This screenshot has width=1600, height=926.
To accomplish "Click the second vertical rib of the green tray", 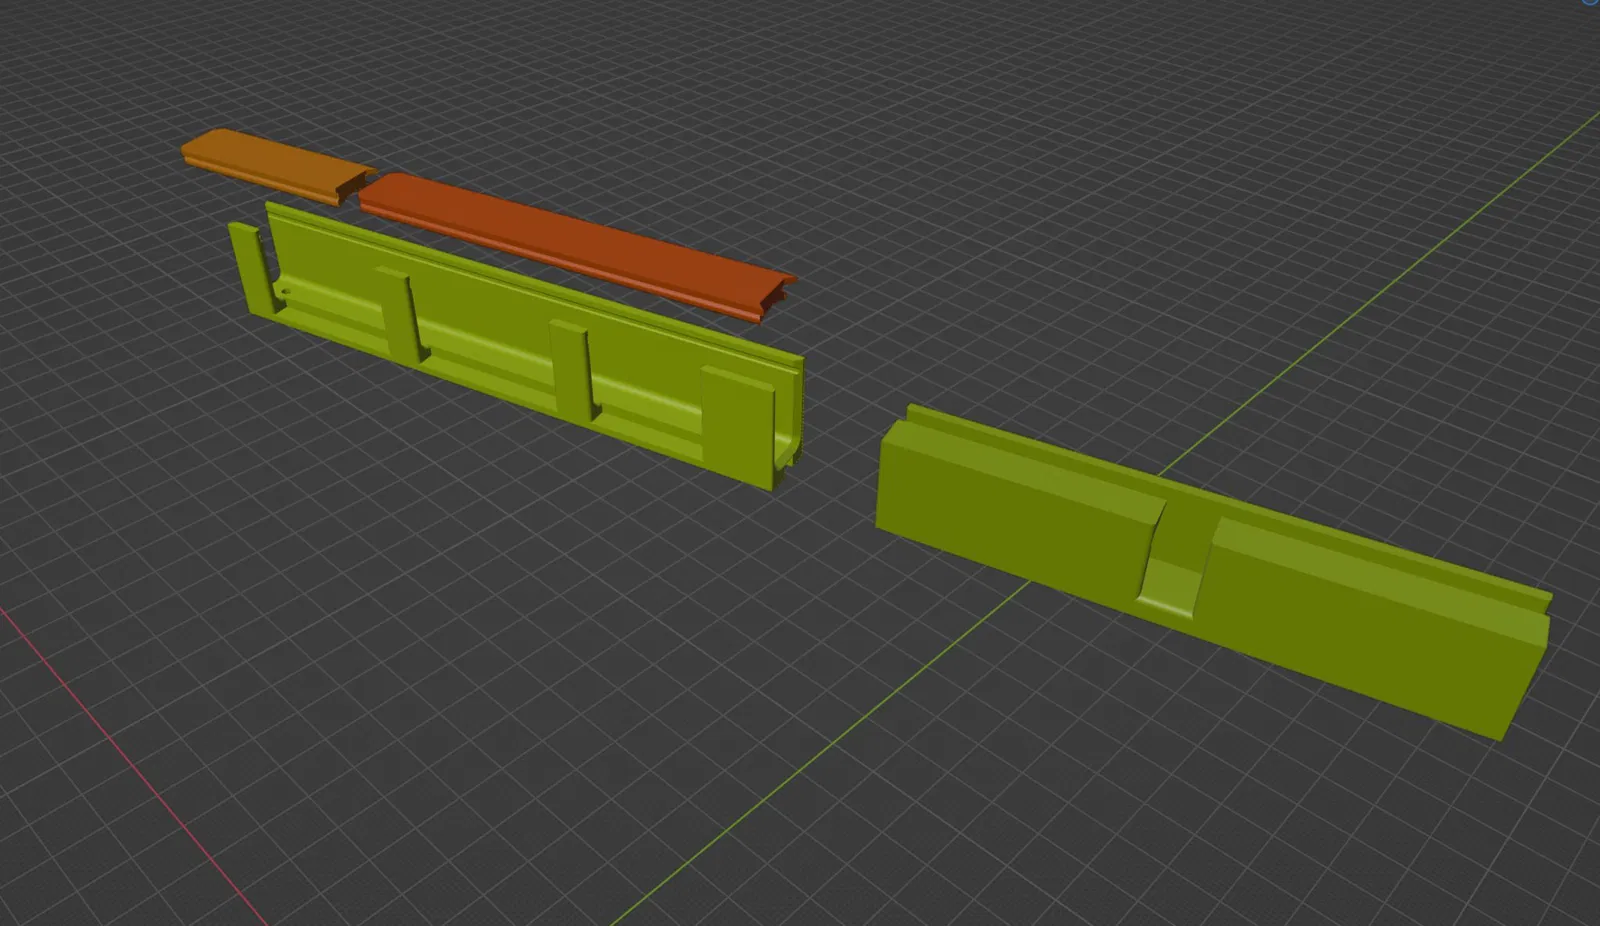I will (402, 313).
